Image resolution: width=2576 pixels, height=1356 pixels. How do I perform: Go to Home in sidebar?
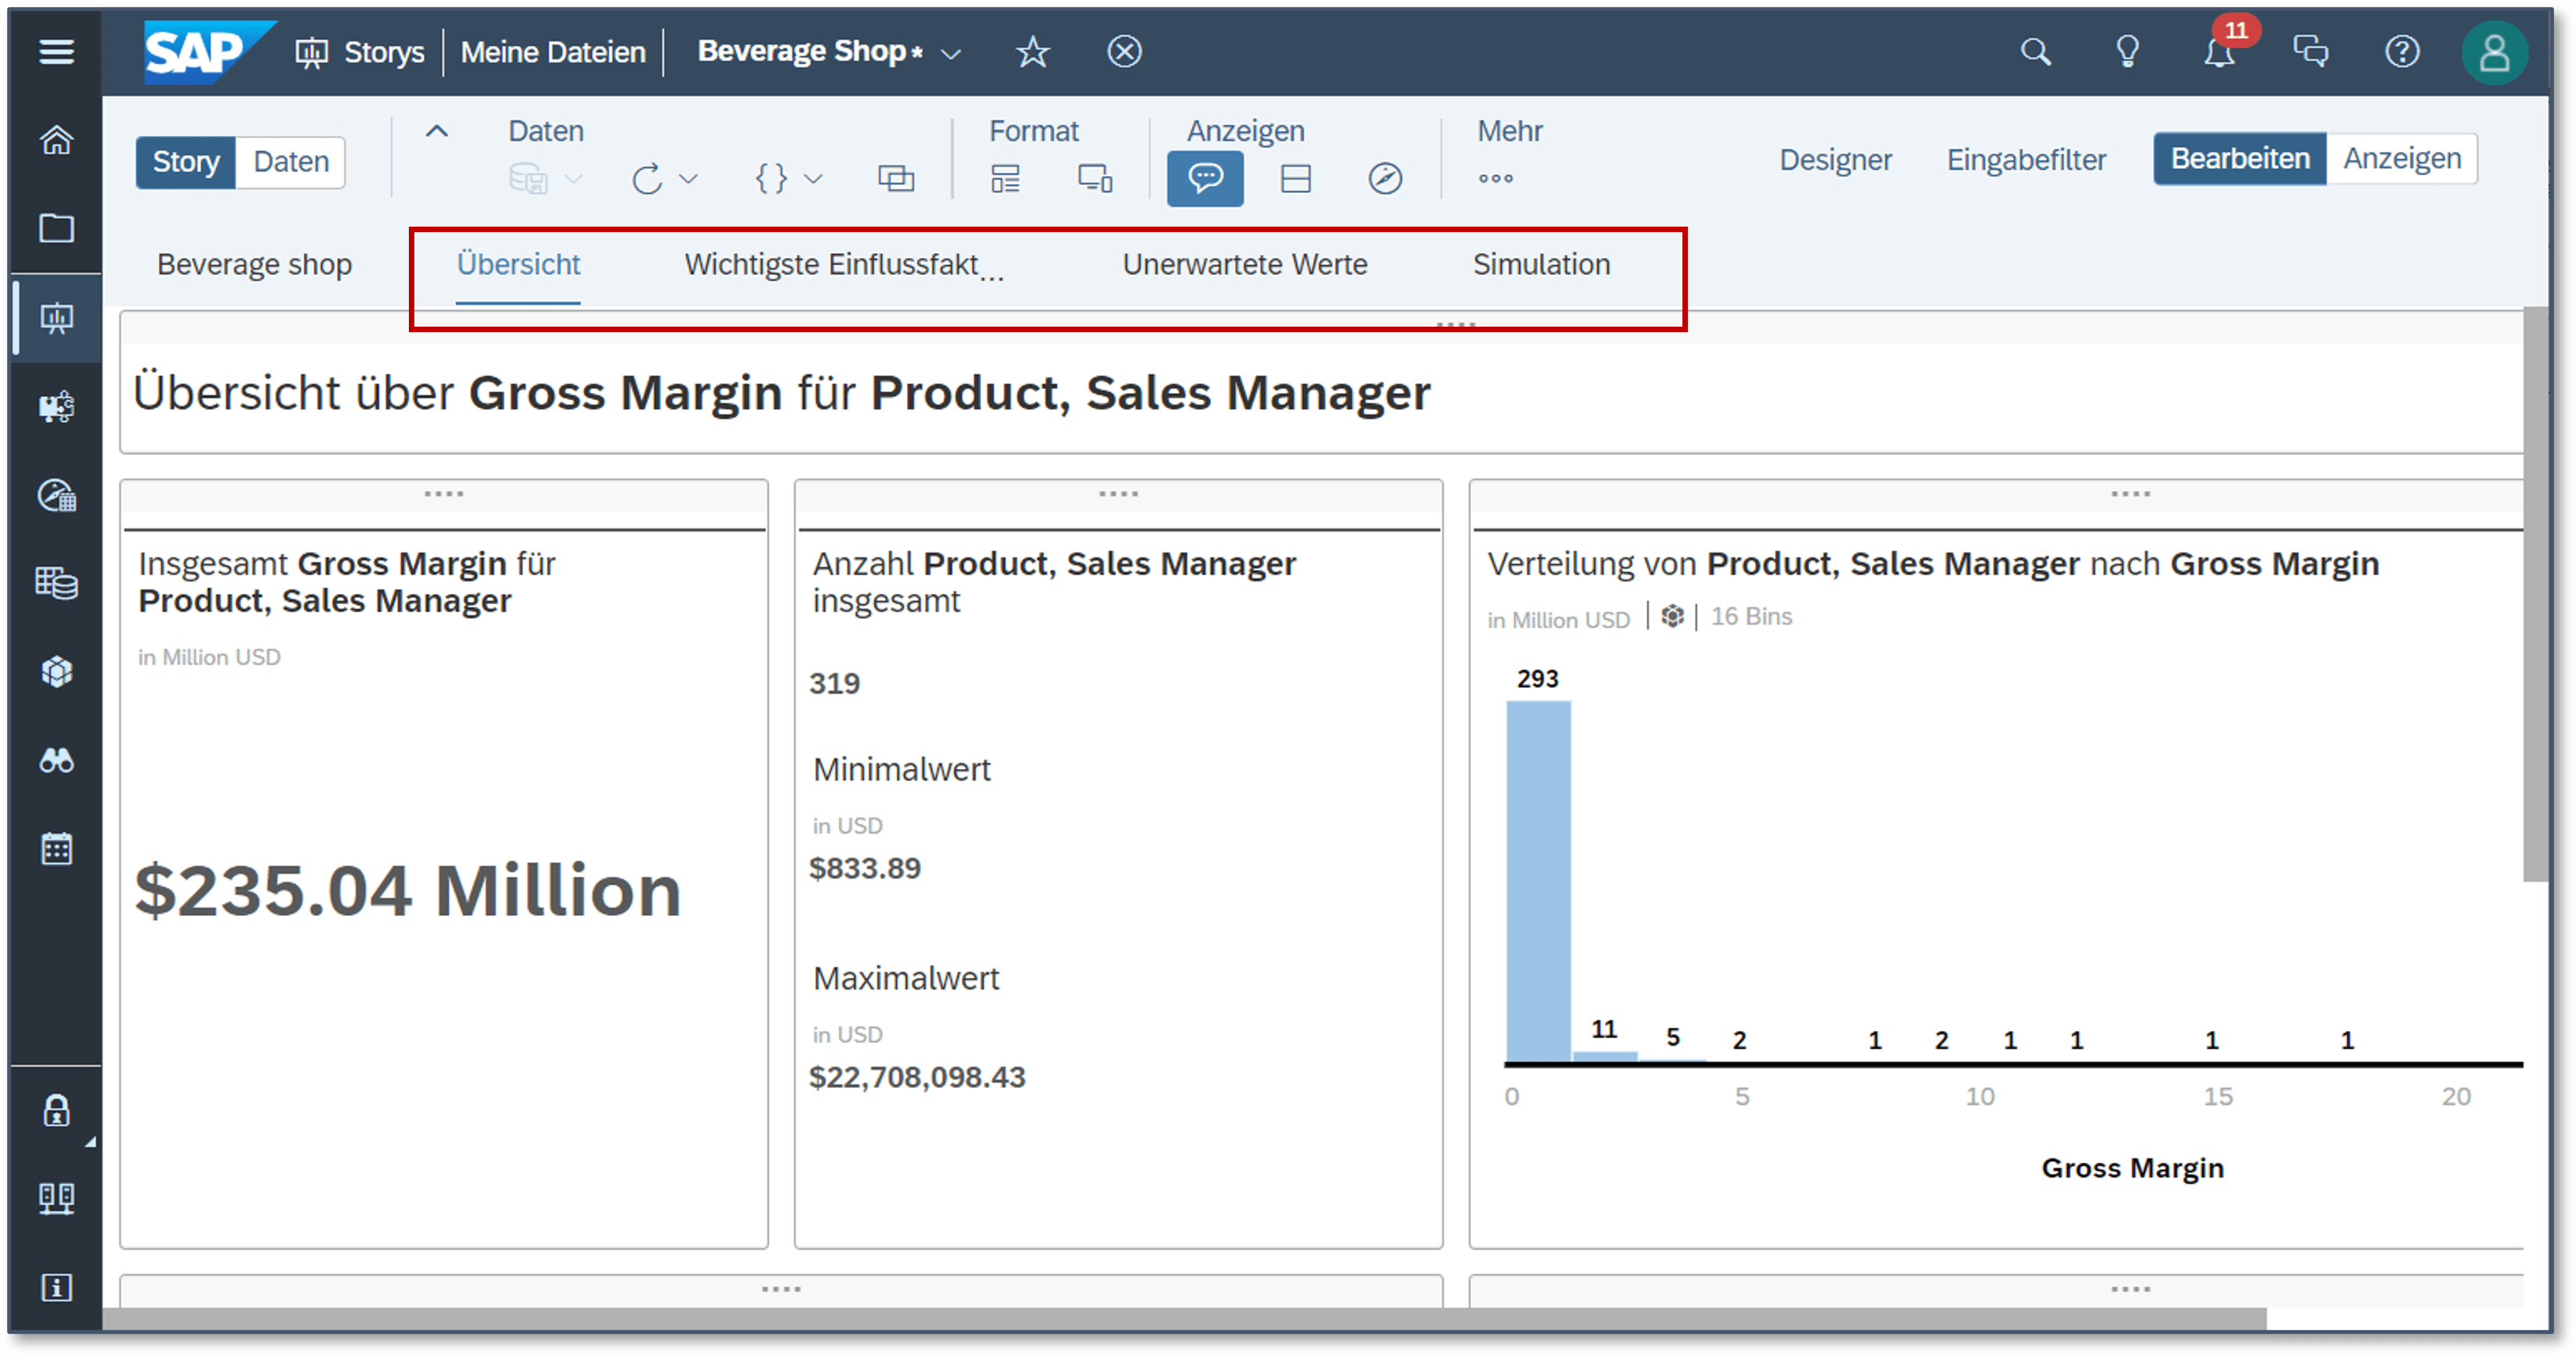point(56,141)
